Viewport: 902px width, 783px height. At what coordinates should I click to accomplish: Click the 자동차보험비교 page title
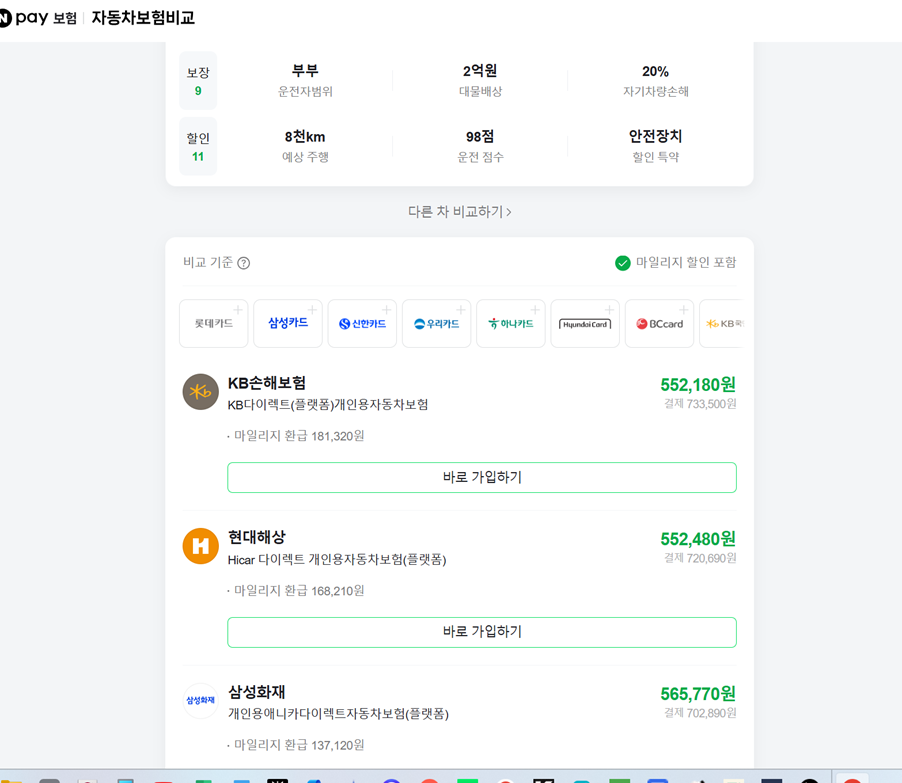click(143, 18)
